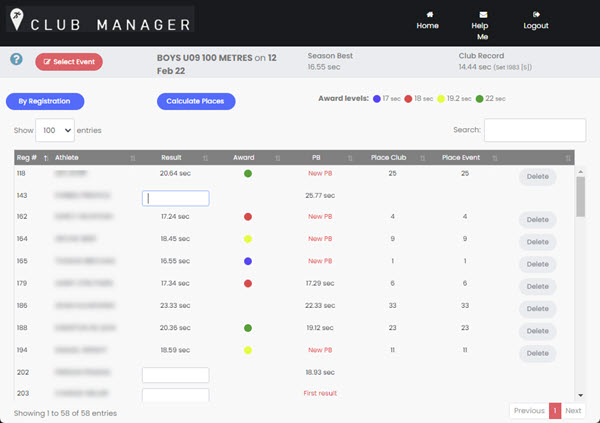
Task: Sort by Reg # column arrows
Action: 46,157
